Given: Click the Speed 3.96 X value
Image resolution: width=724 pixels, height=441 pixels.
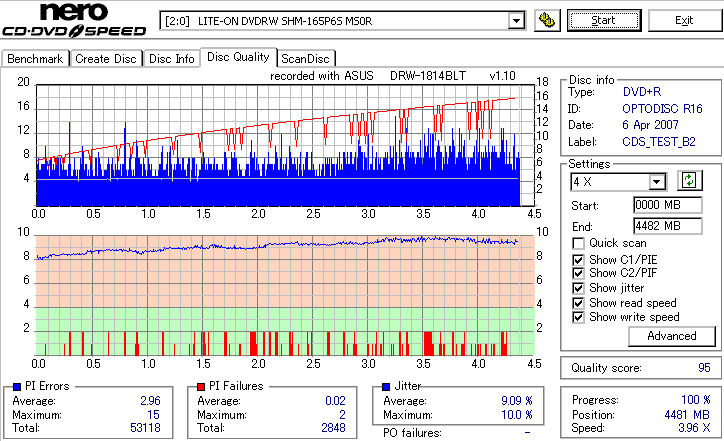Looking at the screenshot, I should (x=694, y=428).
